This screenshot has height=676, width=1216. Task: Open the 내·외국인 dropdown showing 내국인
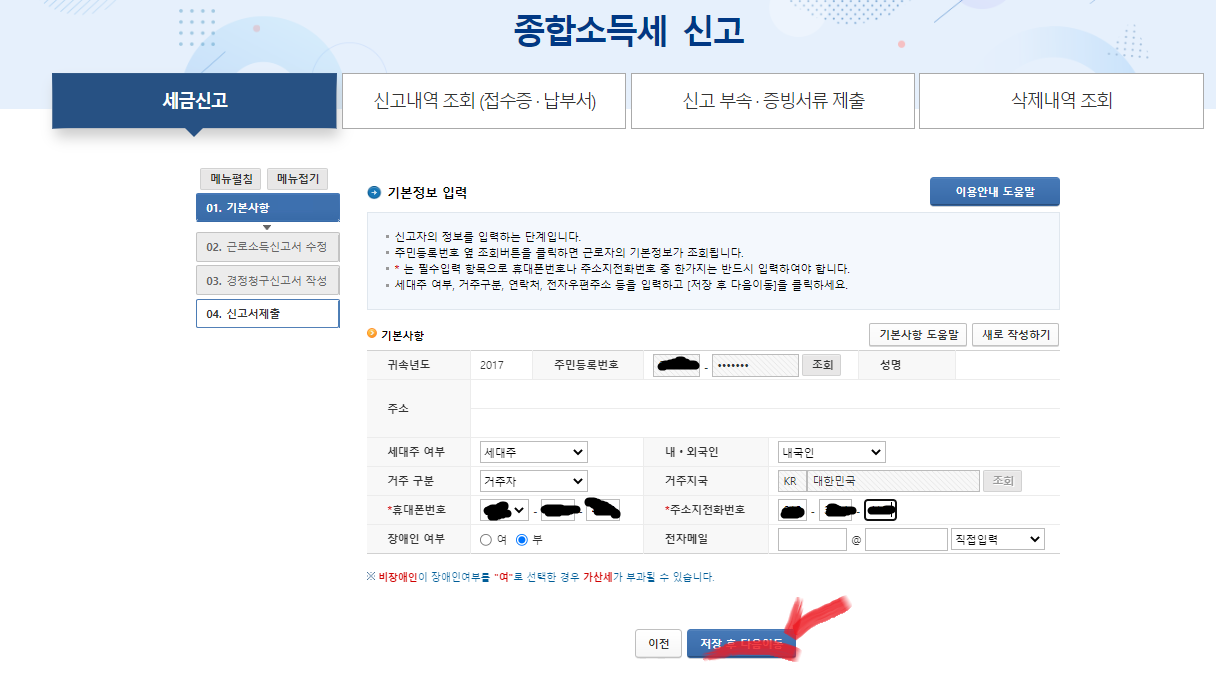[831, 451]
